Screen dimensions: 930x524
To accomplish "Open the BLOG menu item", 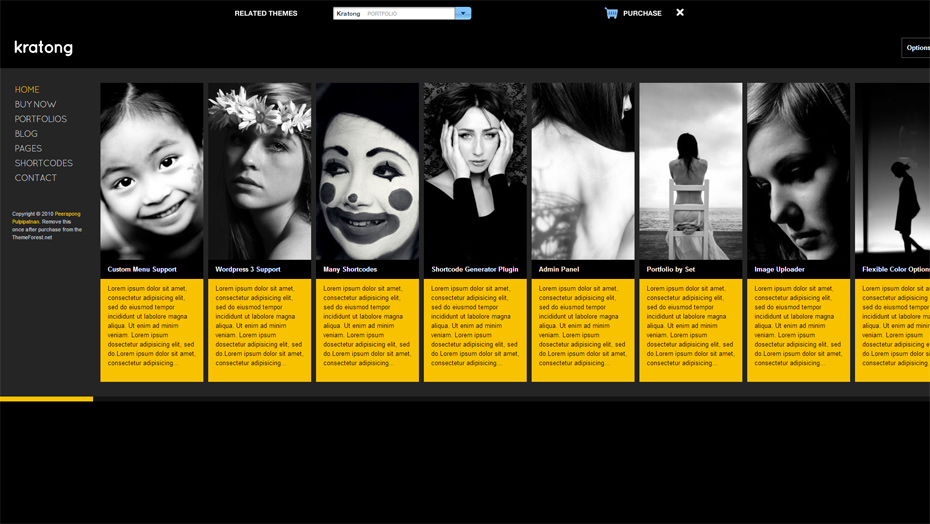I will (26, 134).
